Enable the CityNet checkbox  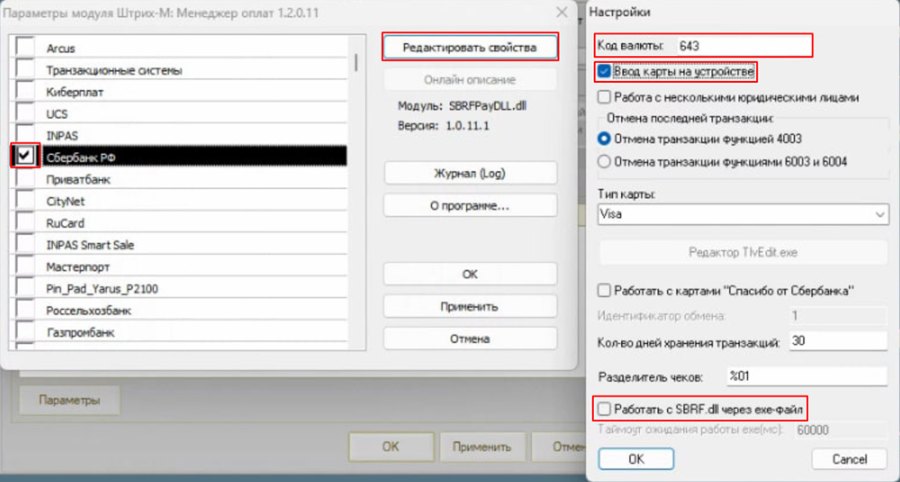pos(25,201)
